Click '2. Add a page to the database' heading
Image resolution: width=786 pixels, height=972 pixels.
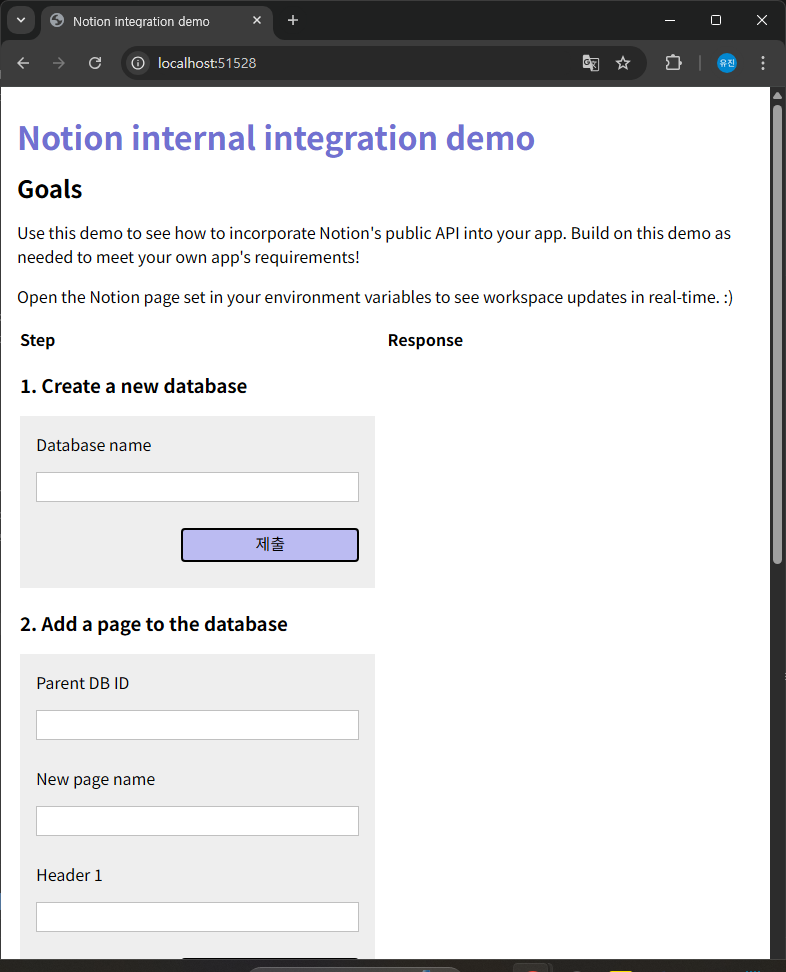(x=154, y=624)
